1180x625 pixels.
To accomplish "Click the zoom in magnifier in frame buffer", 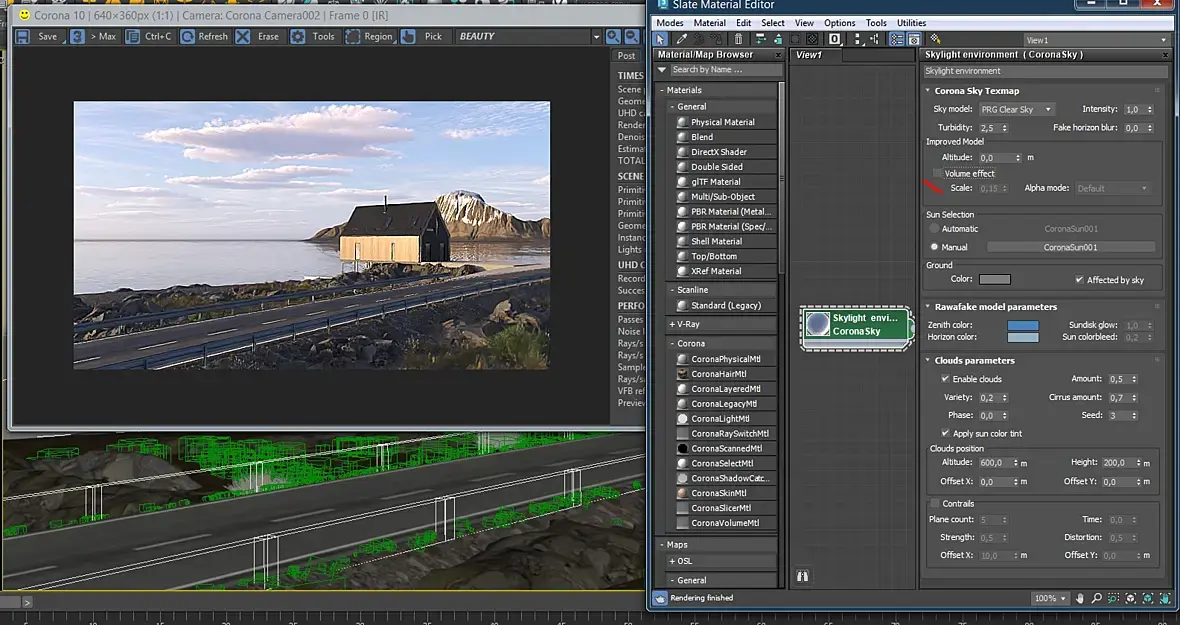I will coord(614,36).
